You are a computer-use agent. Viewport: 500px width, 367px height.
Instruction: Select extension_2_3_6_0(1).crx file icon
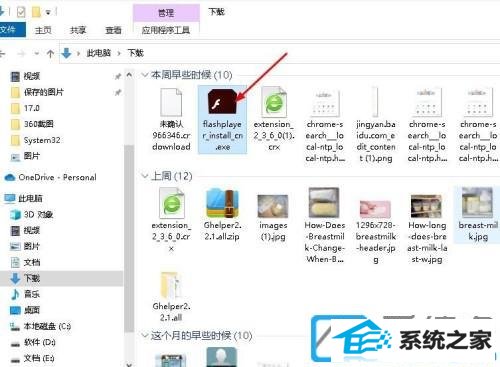[x=273, y=102]
